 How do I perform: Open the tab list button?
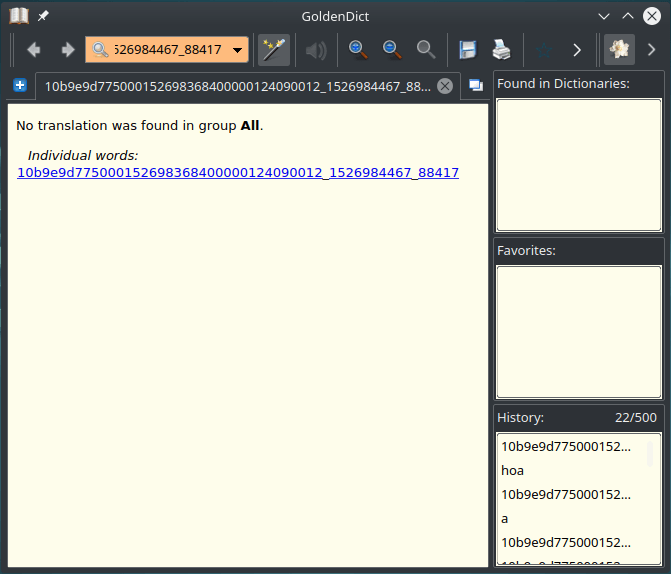[476, 86]
